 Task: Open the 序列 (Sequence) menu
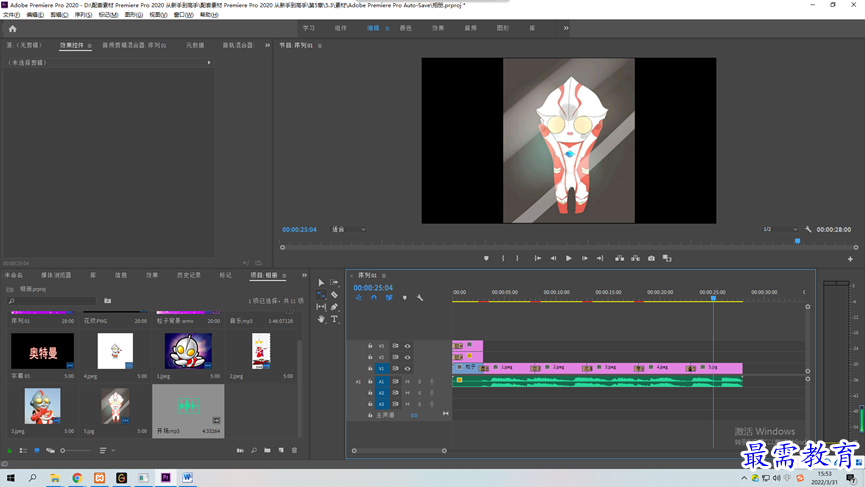(x=83, y=15)
